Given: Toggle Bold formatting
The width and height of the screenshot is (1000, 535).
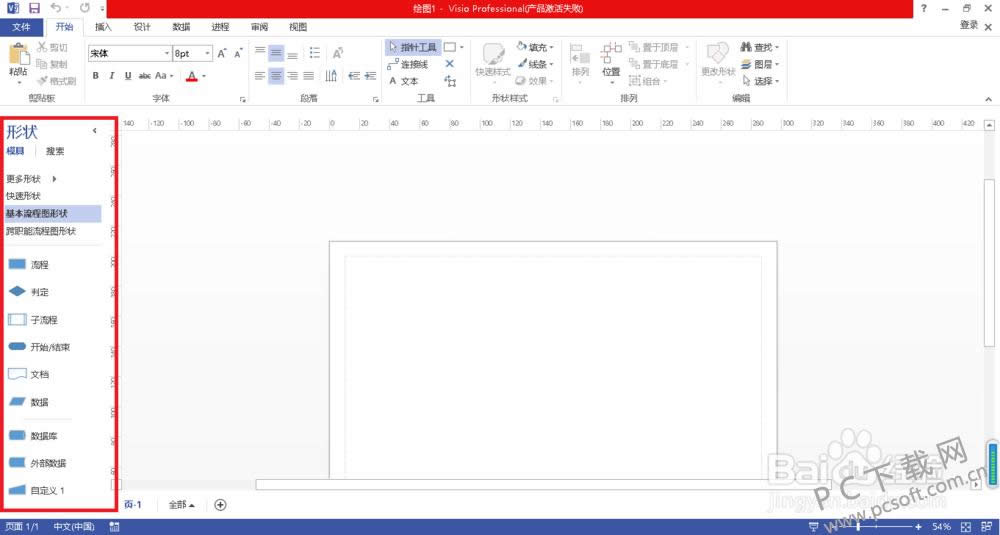Looking at the screenshot, I should [96, 76].
